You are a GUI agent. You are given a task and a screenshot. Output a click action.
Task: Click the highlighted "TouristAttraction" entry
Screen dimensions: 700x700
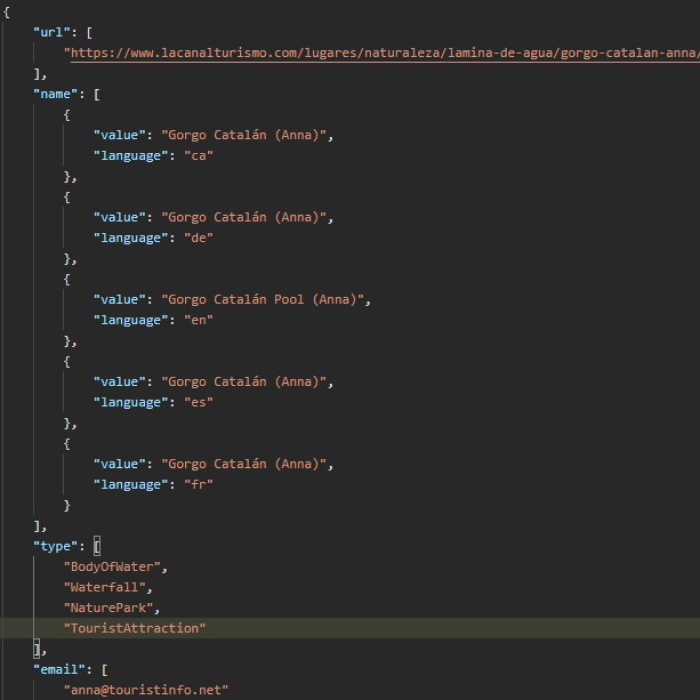tap(134, 629)
